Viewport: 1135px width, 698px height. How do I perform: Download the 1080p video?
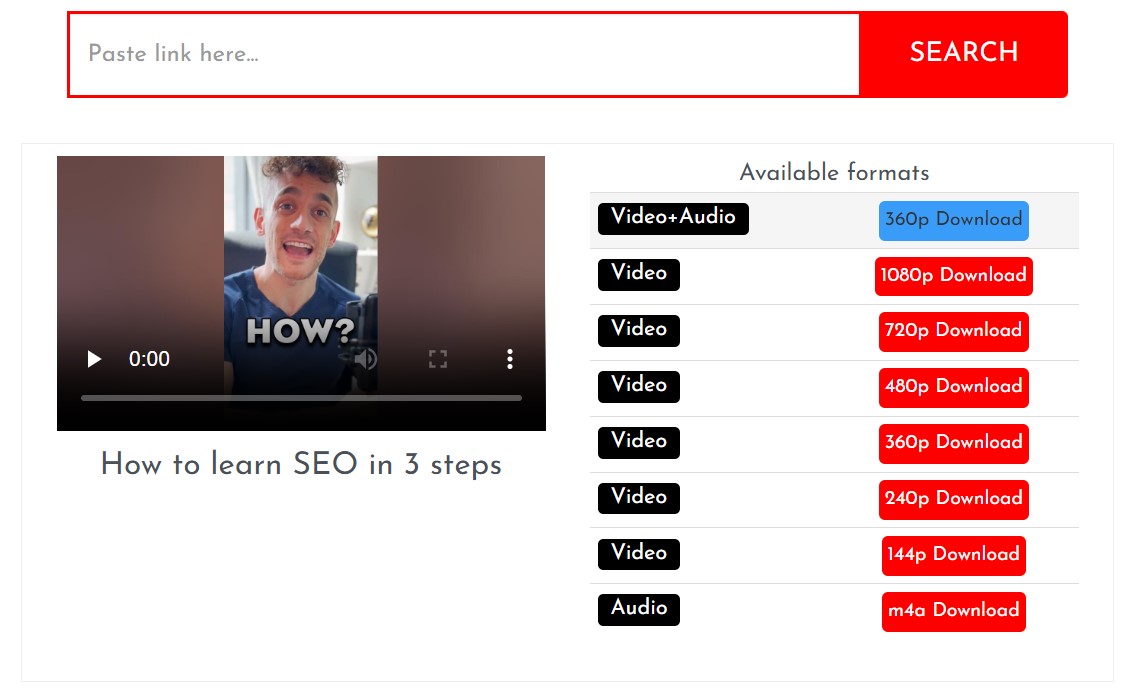point(953,275)
